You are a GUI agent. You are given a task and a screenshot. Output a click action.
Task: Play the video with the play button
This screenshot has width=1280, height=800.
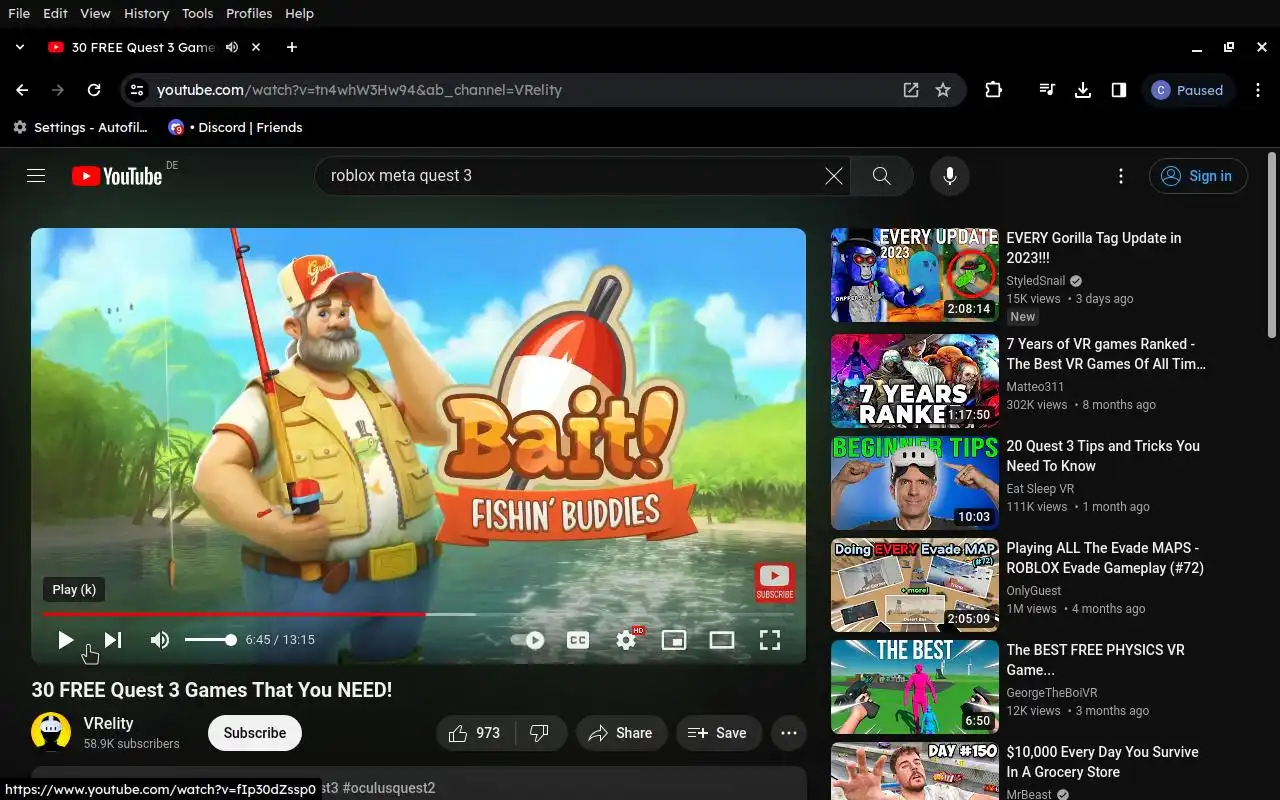pos(65,640)
